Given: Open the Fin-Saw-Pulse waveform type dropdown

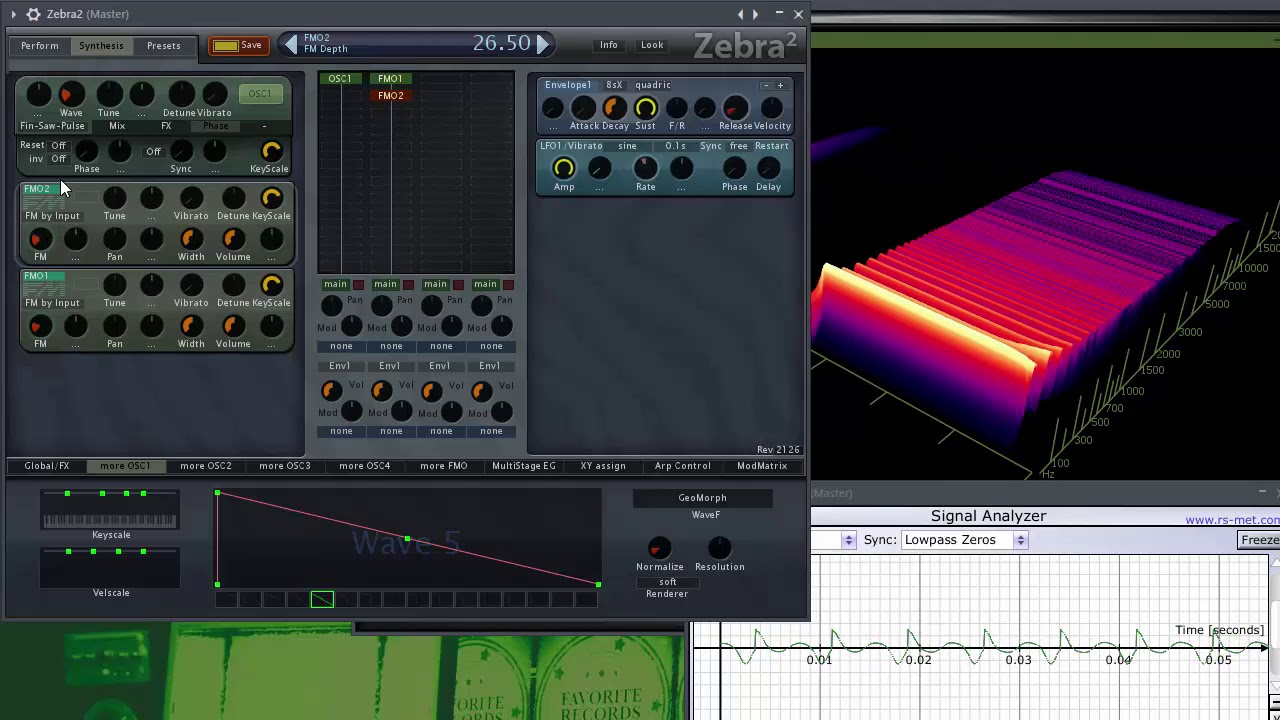Looking at the screenshot, I should 52,126.
